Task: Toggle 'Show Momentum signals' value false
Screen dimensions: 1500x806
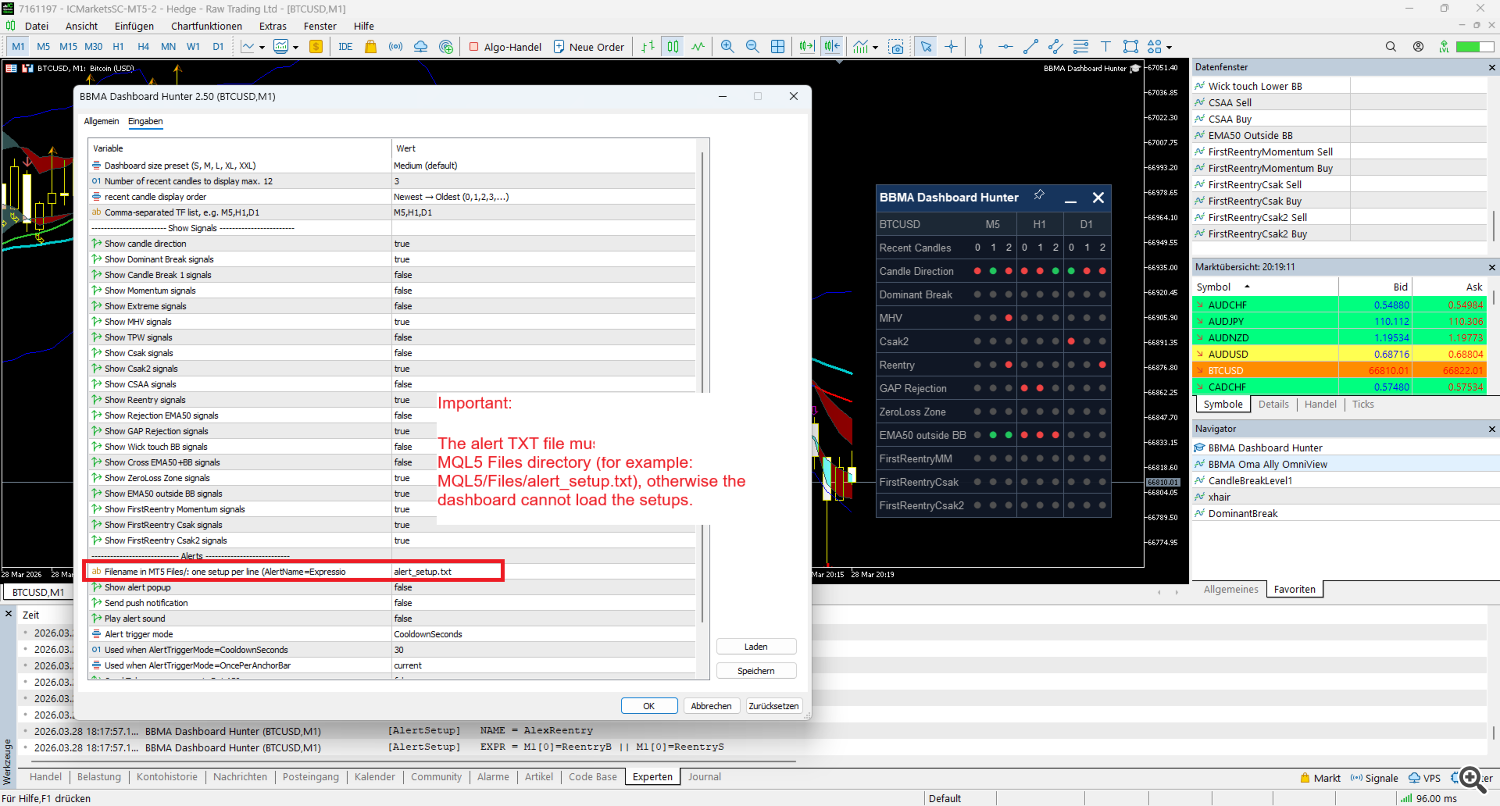Action: tap(544, 290)
